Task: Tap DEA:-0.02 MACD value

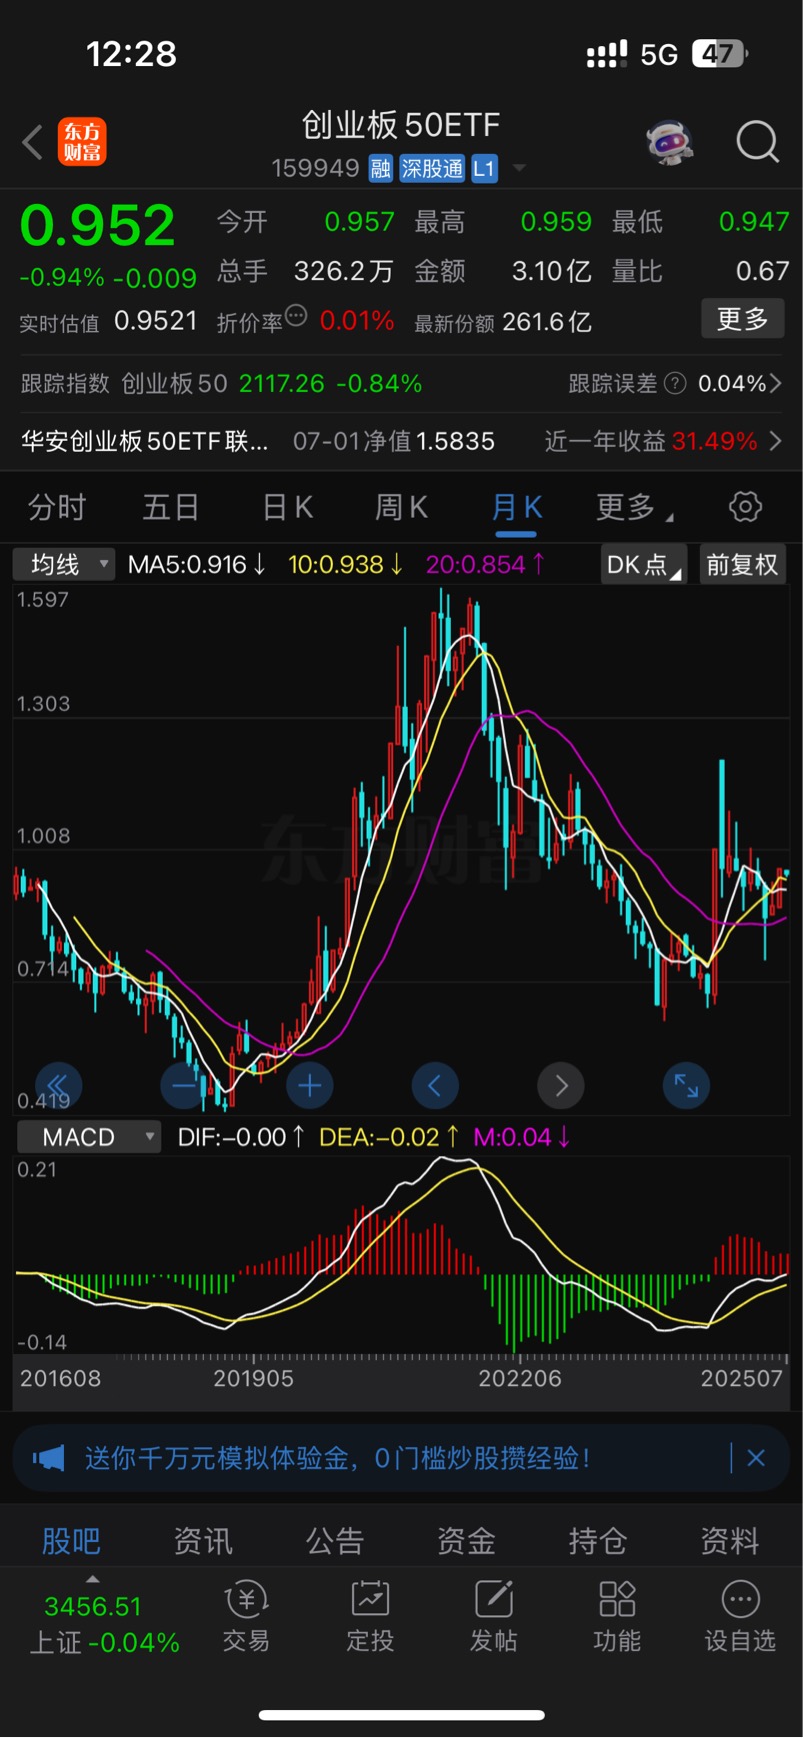Action: pyautogui.click(x=389, y=1137)
